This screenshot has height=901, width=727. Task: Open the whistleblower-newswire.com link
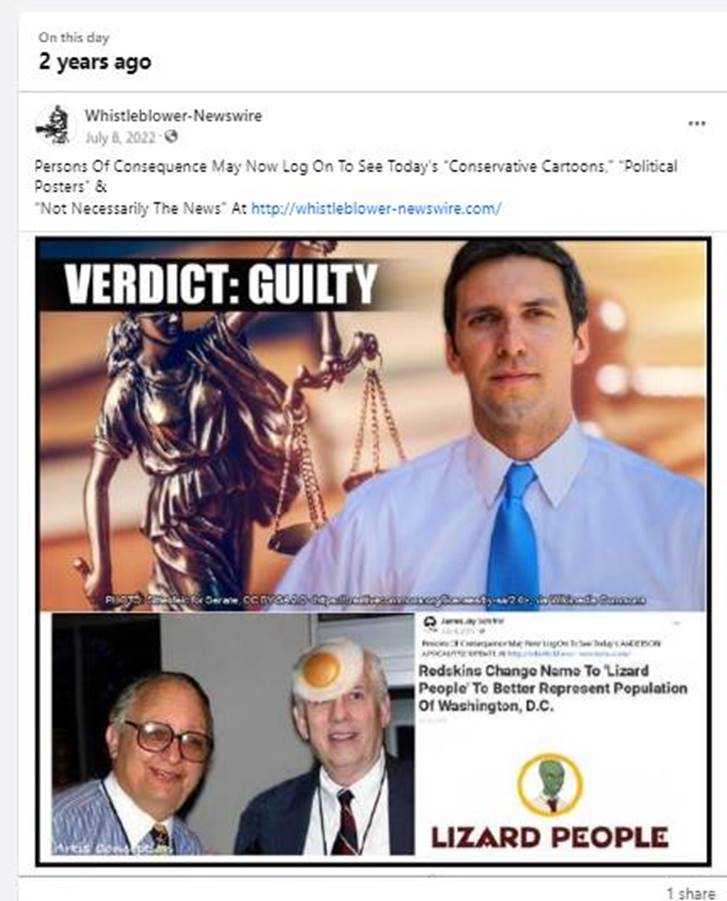tap(376, 208)
